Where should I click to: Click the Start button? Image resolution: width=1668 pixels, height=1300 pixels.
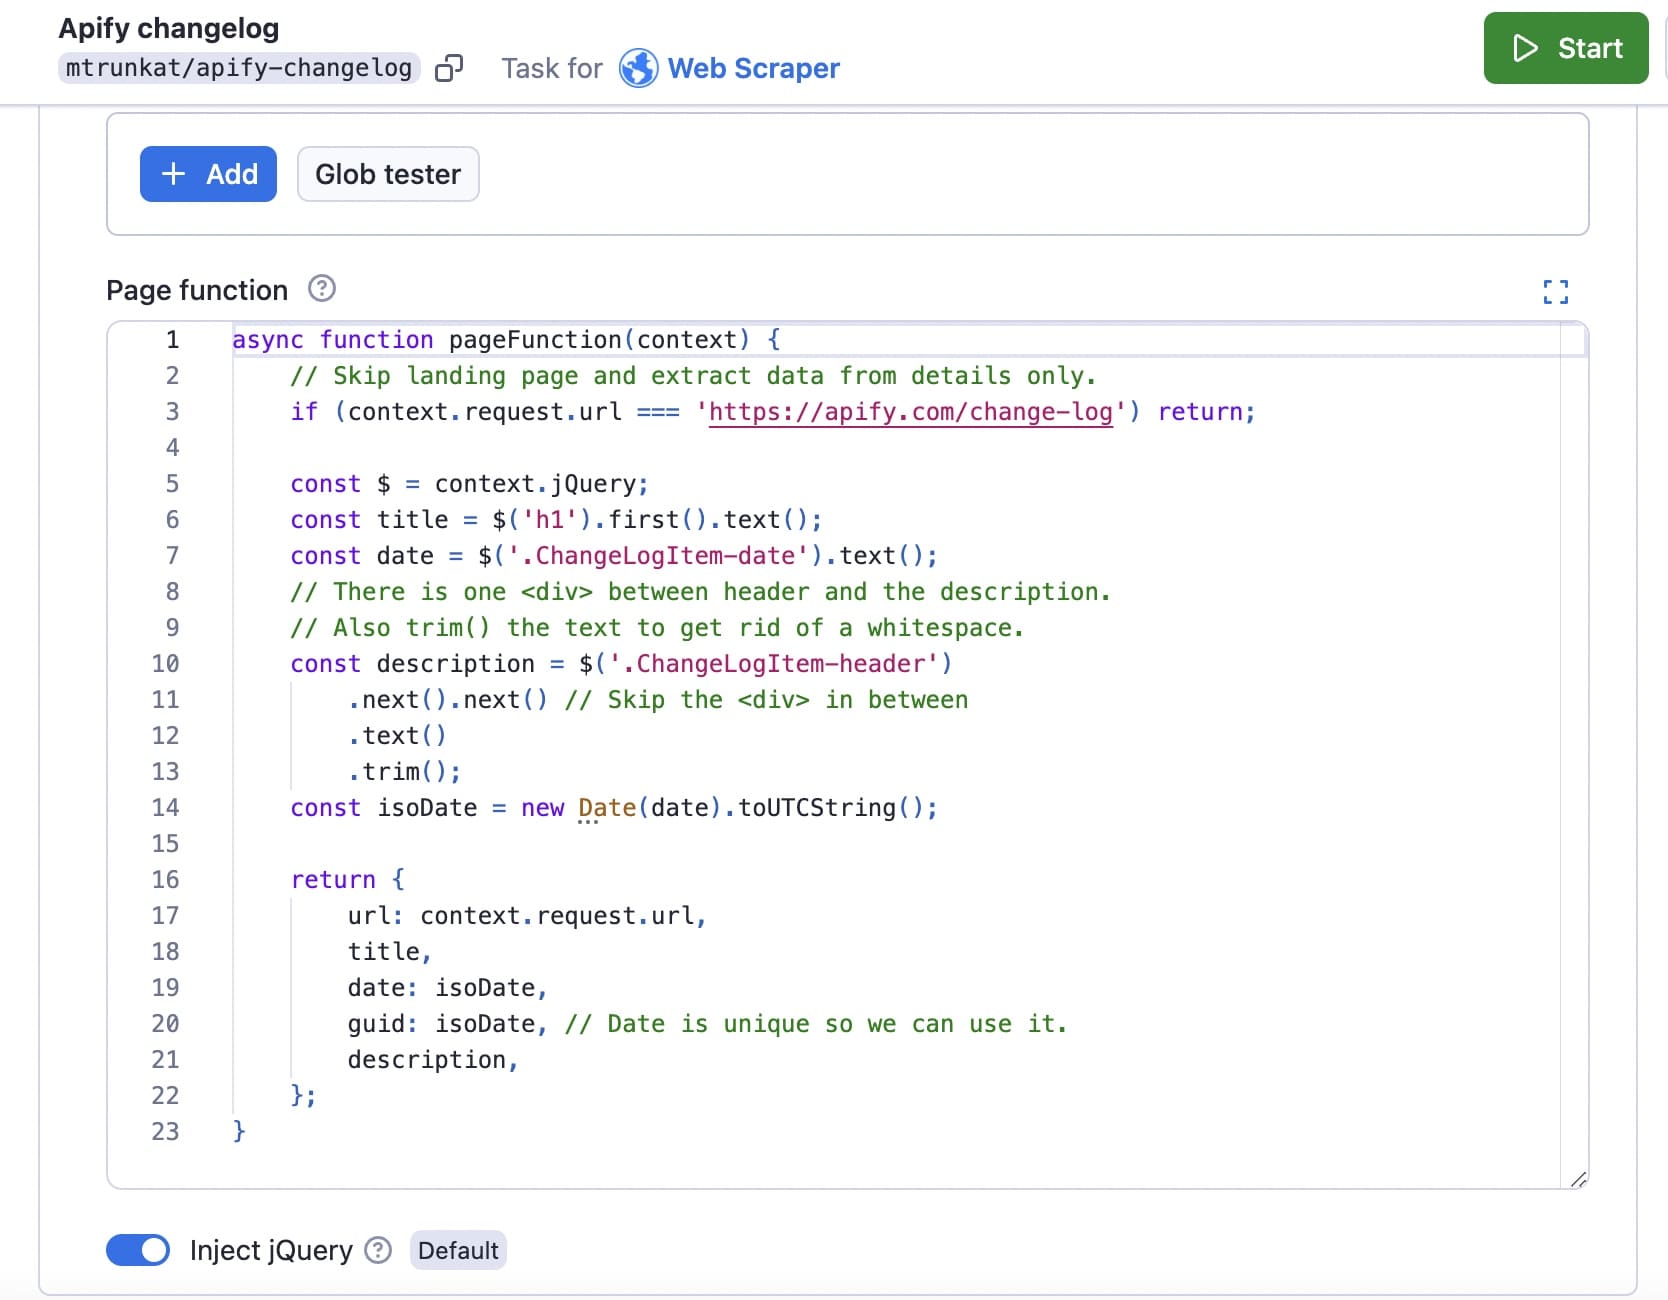coord(1565,48)
